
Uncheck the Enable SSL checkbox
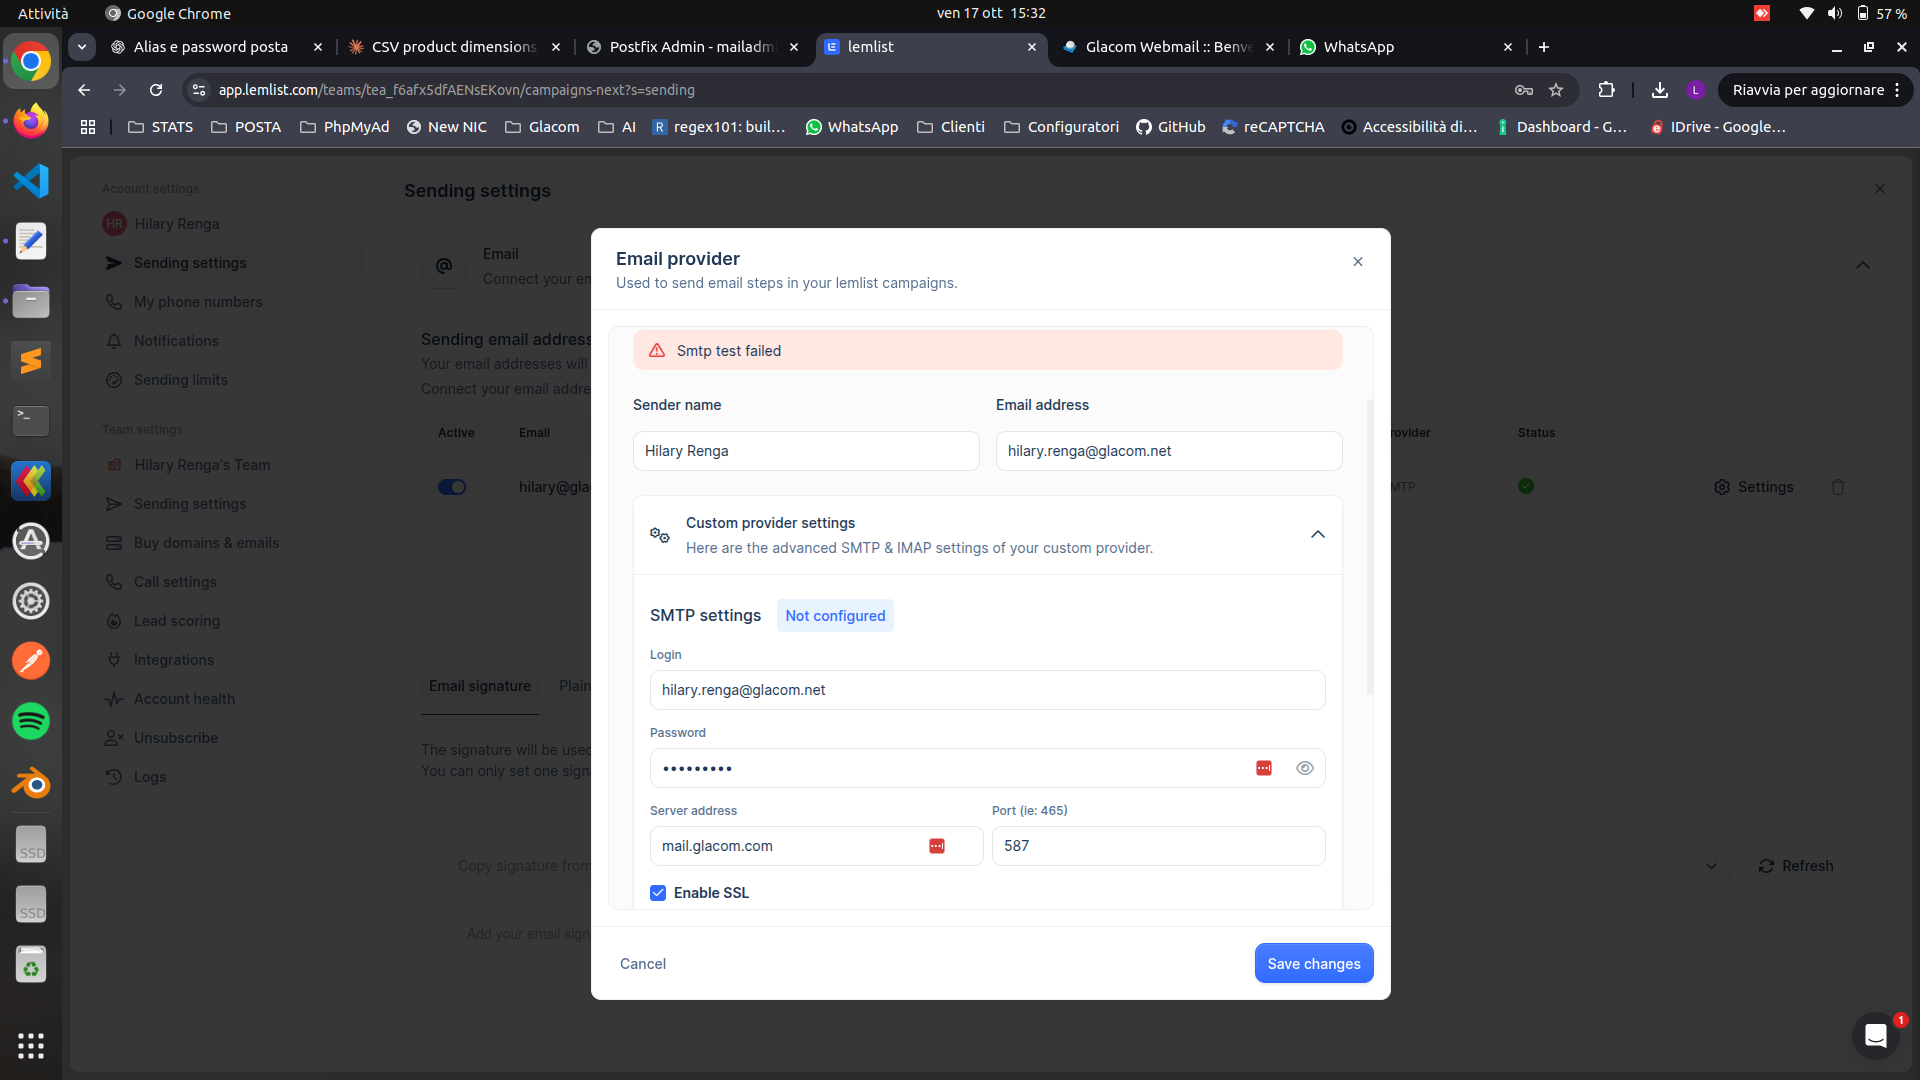(x=658, y=893)
